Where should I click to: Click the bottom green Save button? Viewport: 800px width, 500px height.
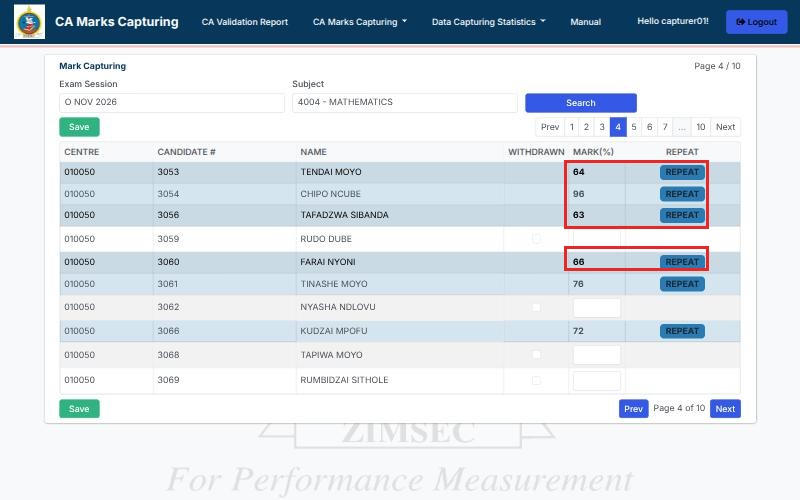(79, 409)
